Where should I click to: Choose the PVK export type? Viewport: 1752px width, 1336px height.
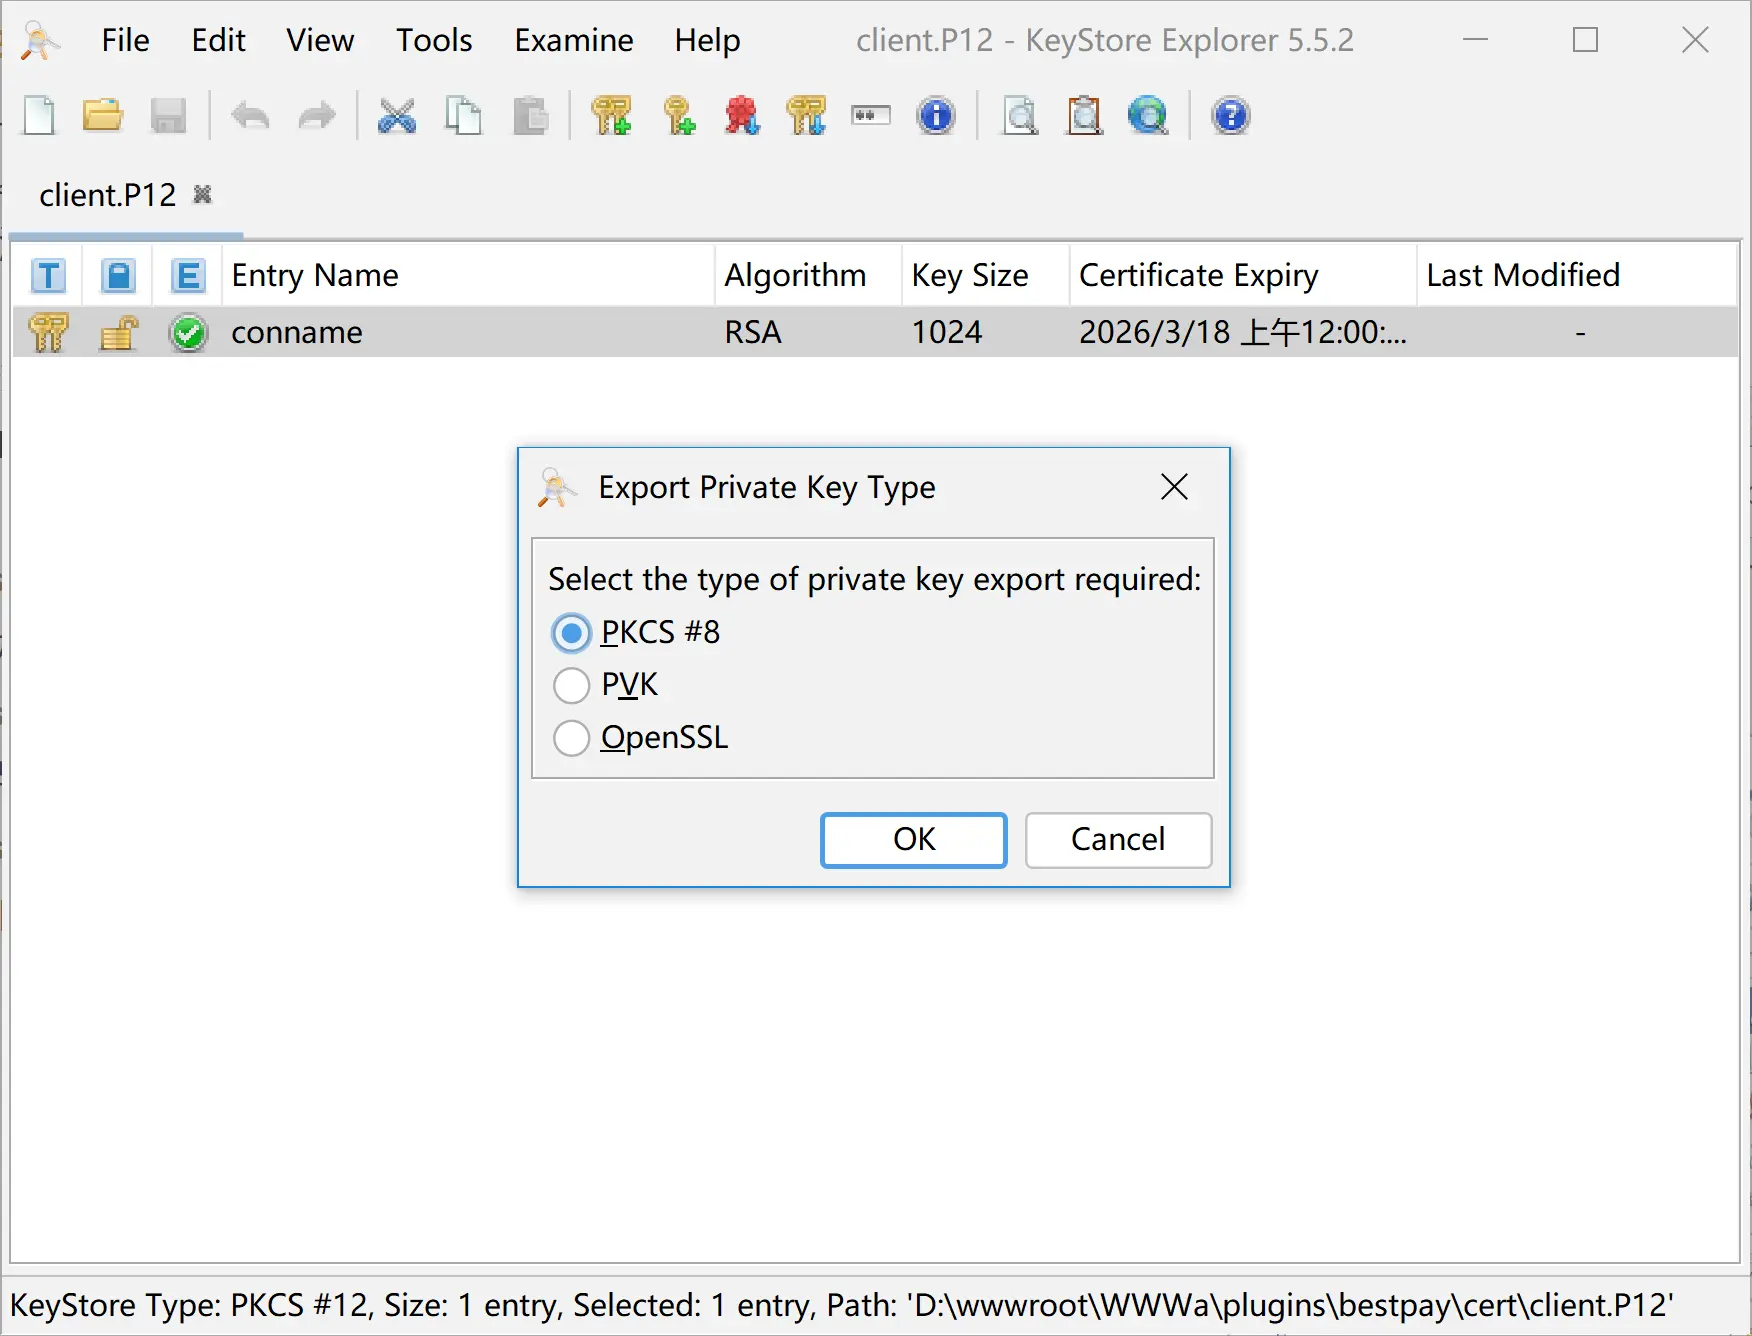coord(572,686)
